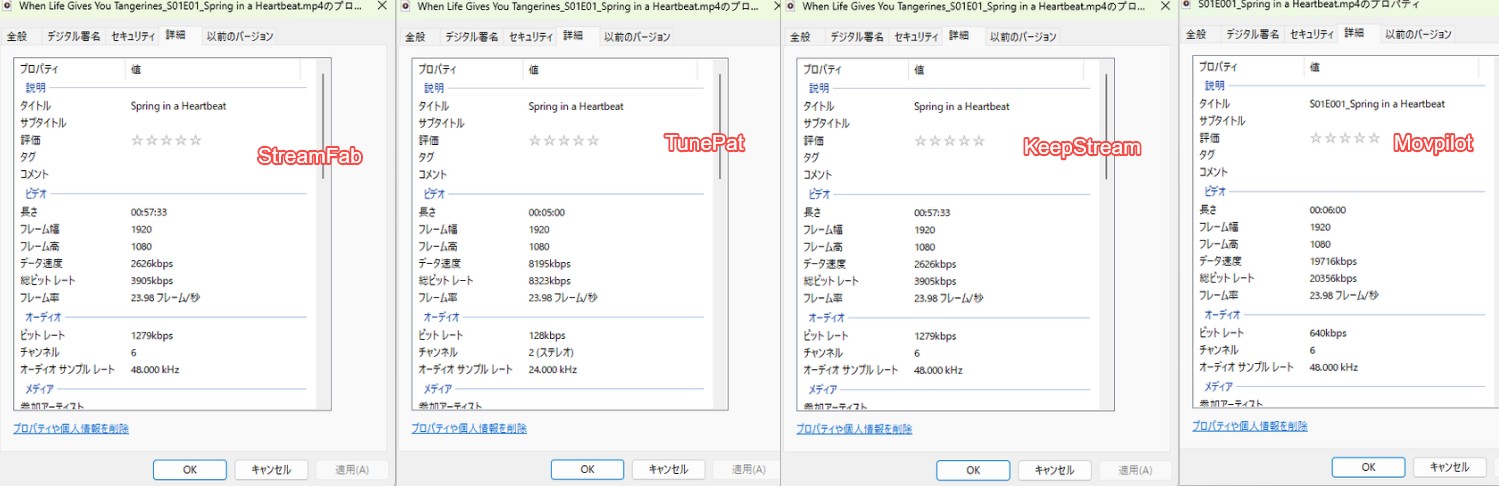The height and width of the screenshot is (486, 1499).
Task: Select the total bitrate value 20356kbps
Action: click(1333, 278)
